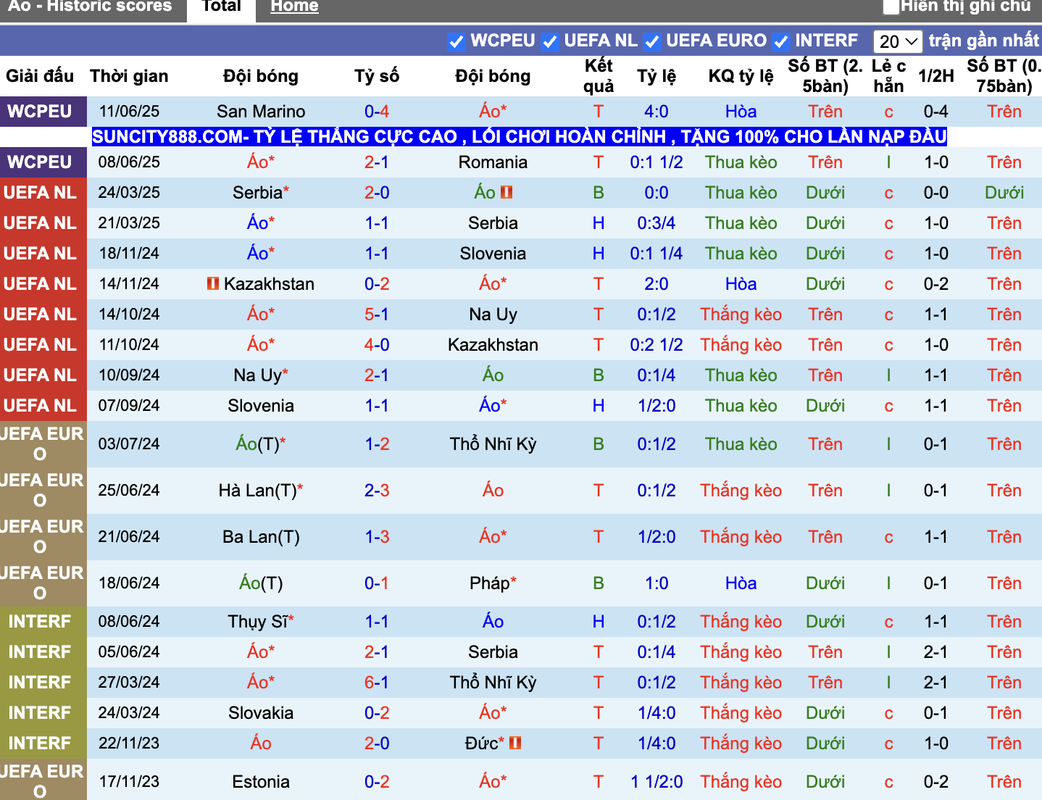Click the red card icon next to Serbia 2-0 Áo
The height and width of the screenshot is (800, 1042).
[x=507, y=193]
